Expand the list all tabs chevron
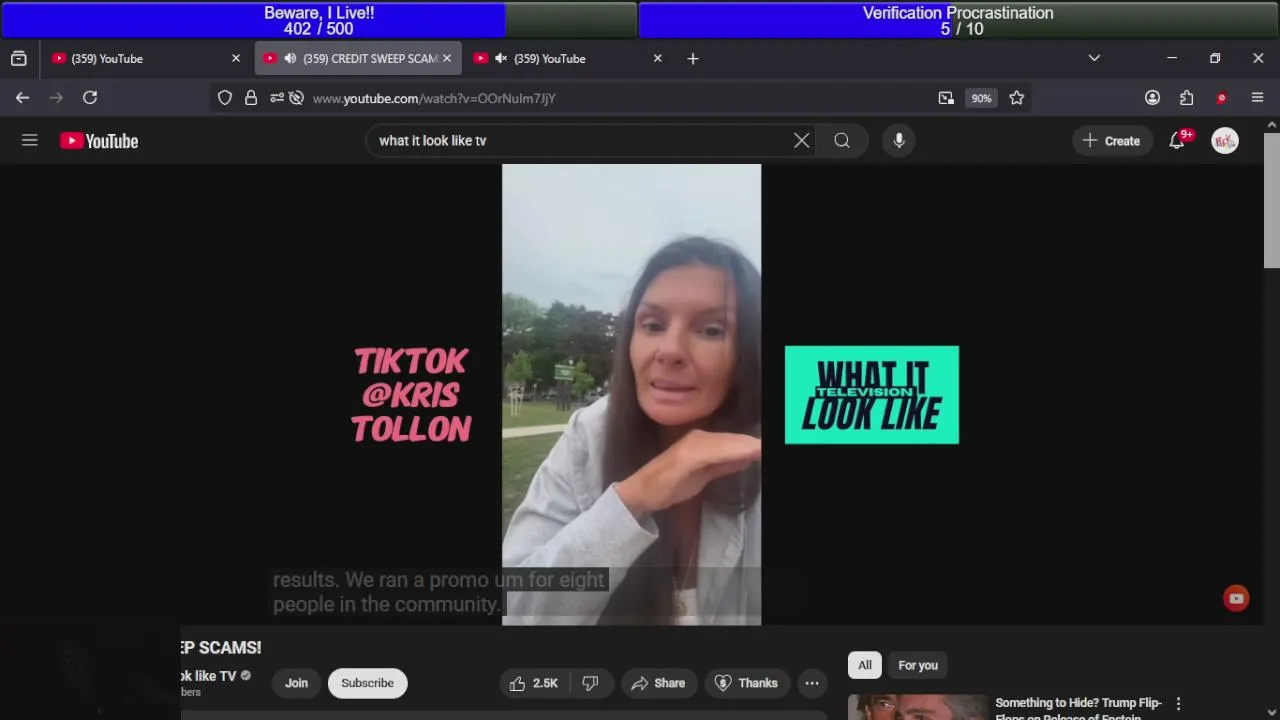This screenshot has width=1280, height=720. tap(1094, 59)
